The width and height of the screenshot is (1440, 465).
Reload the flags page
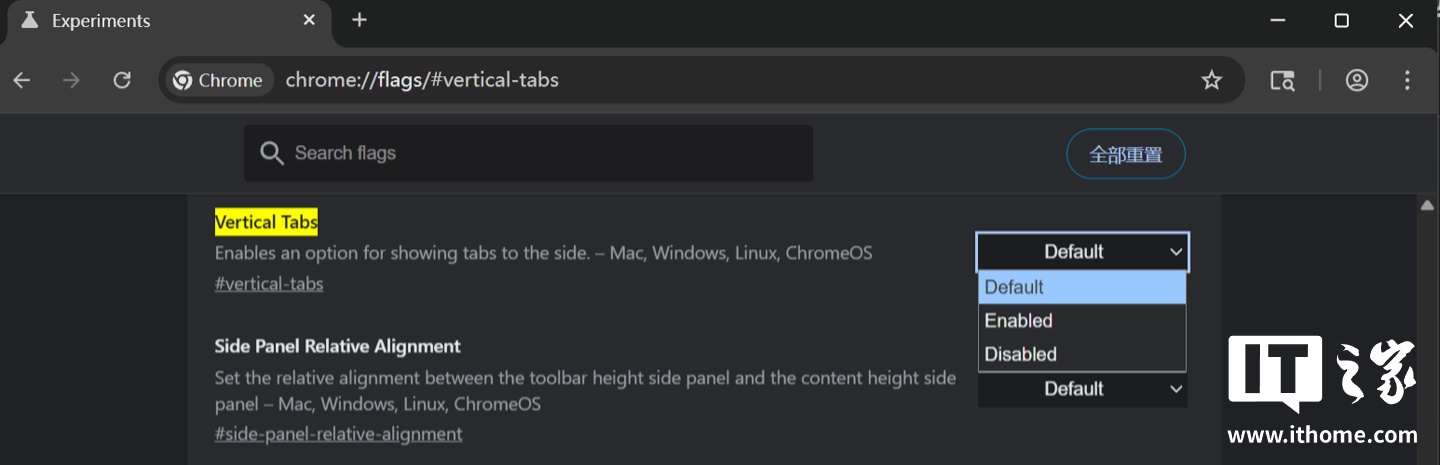tap(122, 81)
